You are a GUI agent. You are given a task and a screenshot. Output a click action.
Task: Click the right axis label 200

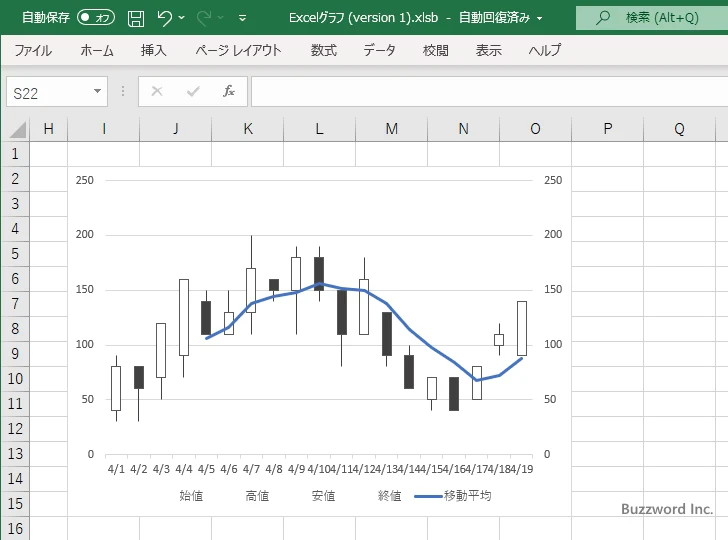[553, 234]
